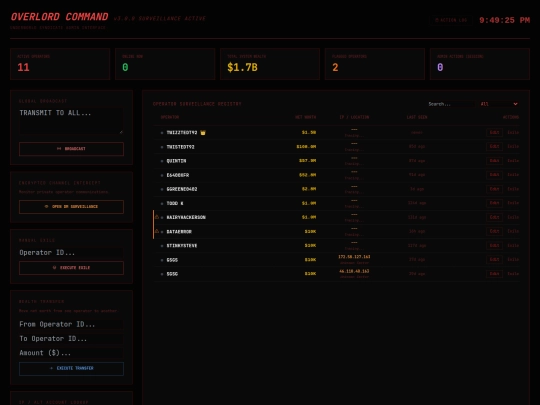Click the Execute Exile button
The image size is (540, 405).
click(x=71, y=268)
